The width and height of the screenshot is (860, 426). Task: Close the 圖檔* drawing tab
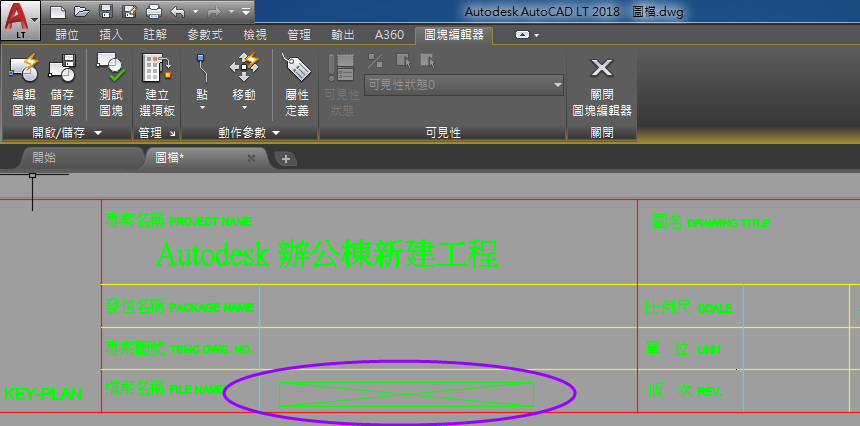click(251, 158)
